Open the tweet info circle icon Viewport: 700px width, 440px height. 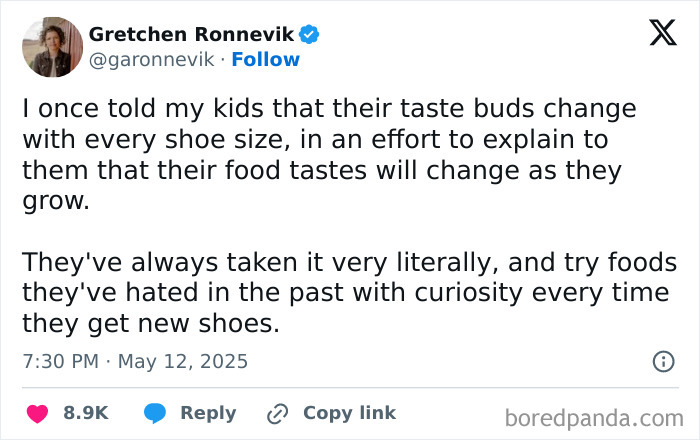point(662,362)
